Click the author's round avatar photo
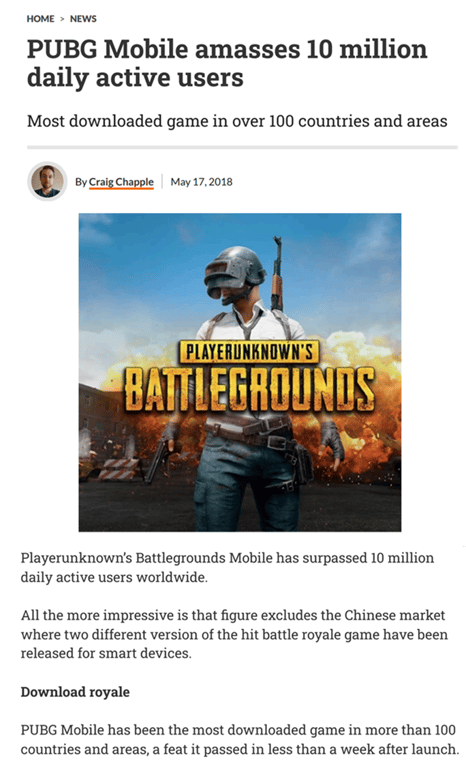This screenshot has height=768, width=466. tap(47, 181)
